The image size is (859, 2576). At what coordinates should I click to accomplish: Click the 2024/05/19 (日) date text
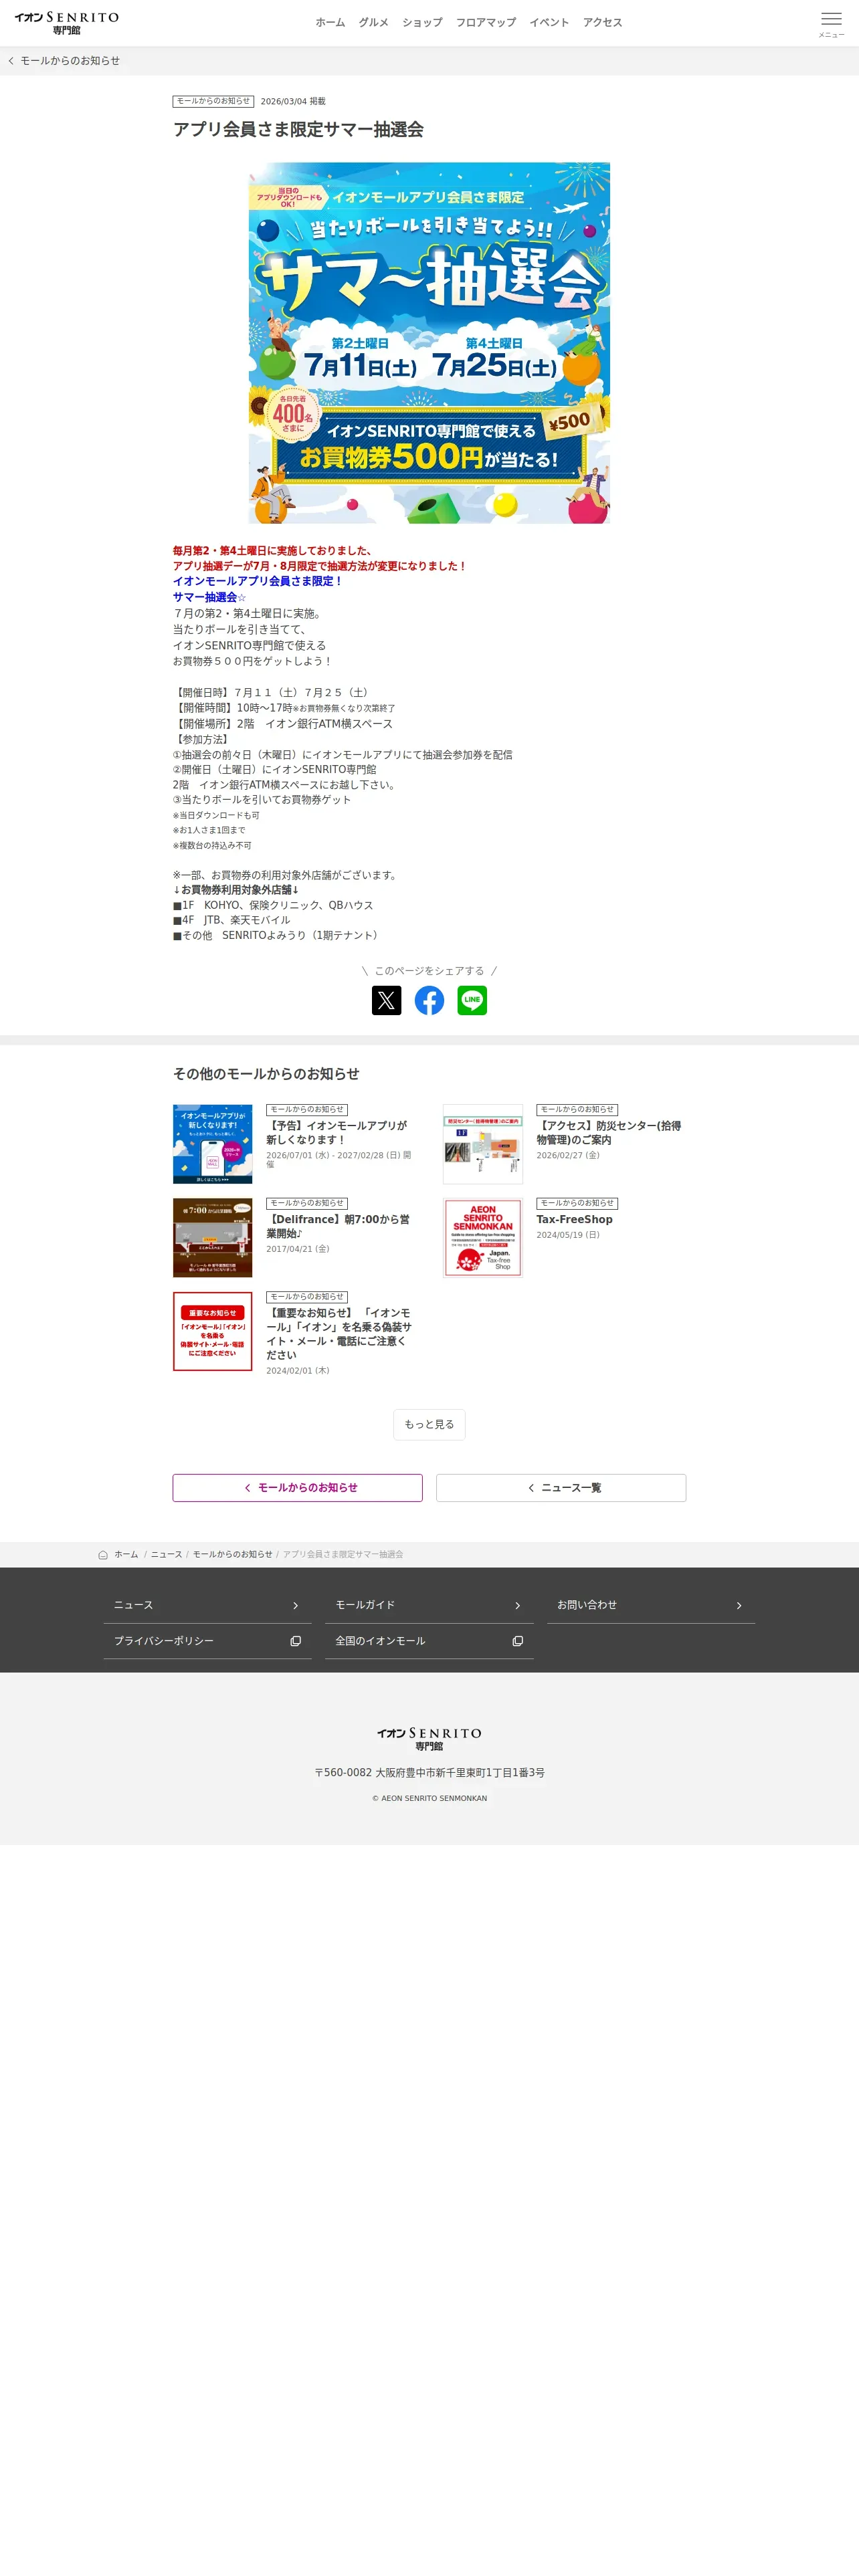coord(568,1235)
